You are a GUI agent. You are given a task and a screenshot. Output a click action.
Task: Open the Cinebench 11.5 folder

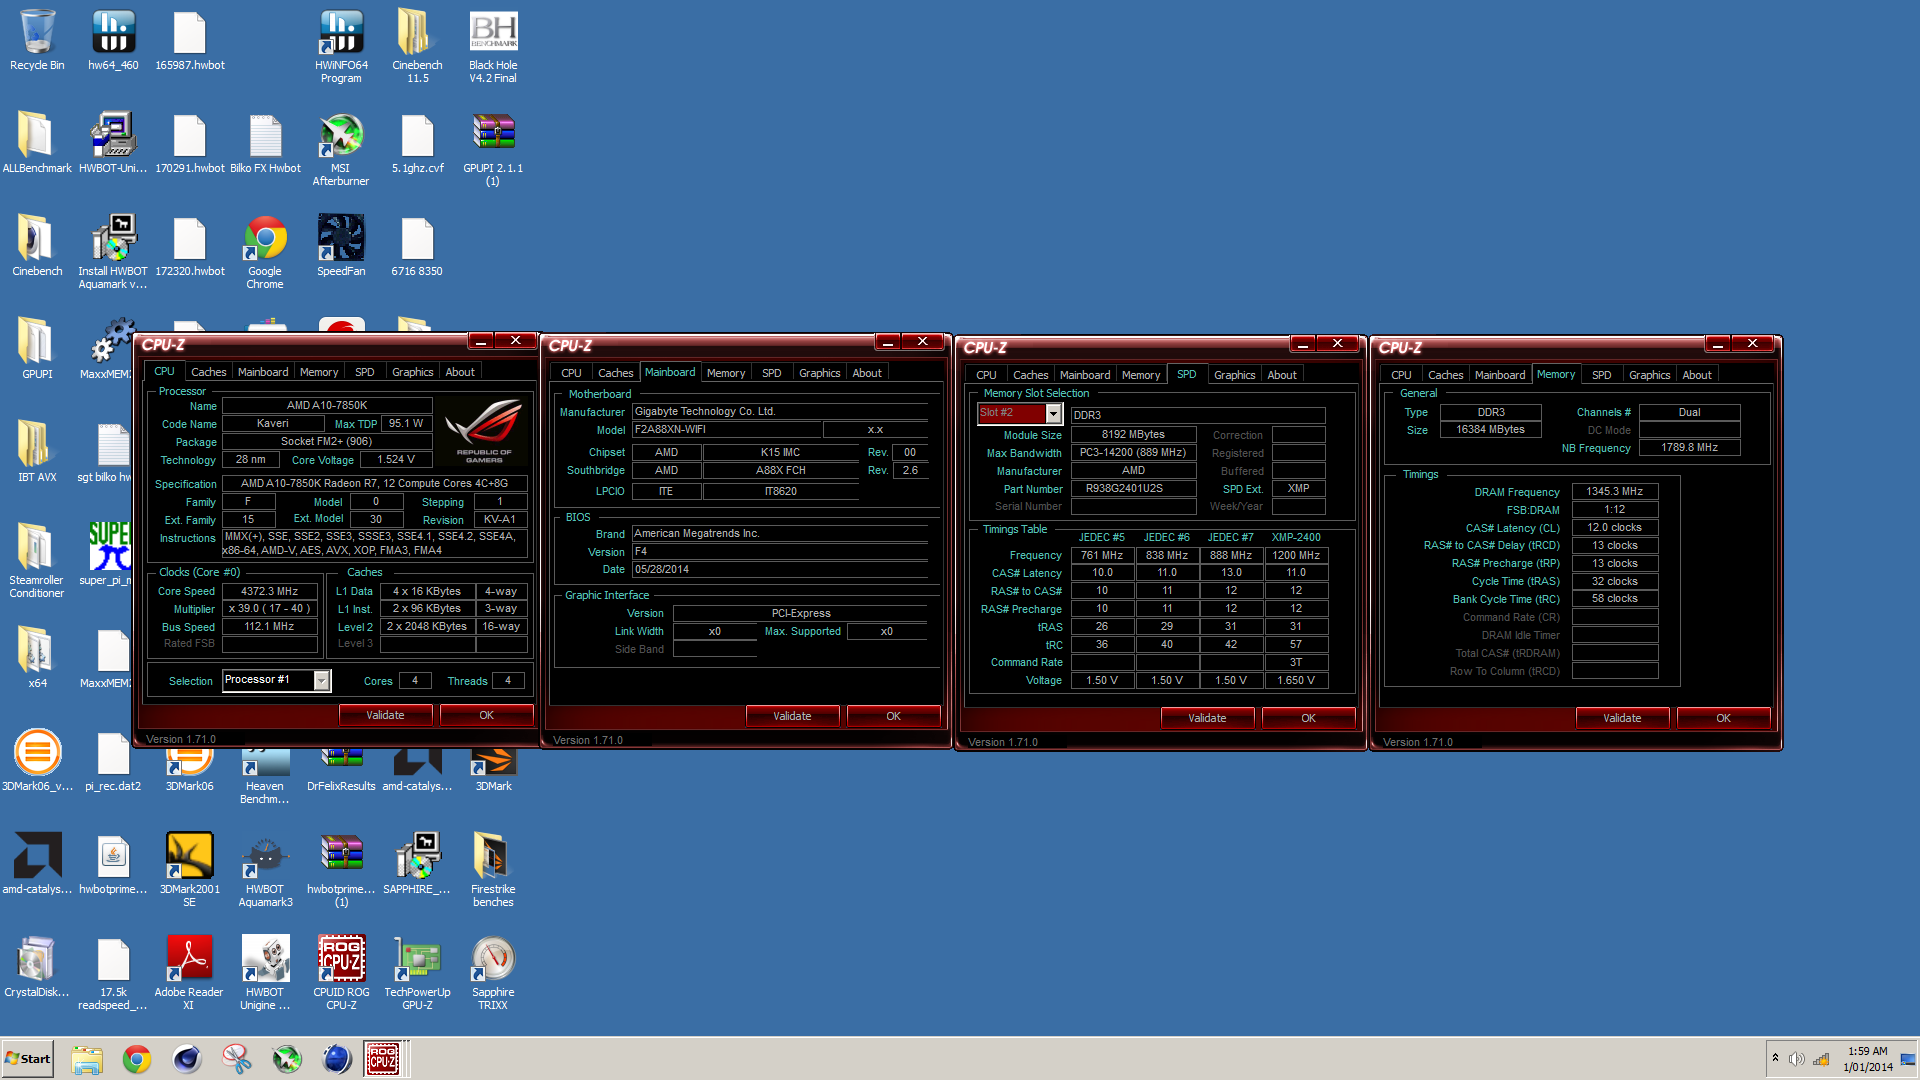tap(417, 46)
